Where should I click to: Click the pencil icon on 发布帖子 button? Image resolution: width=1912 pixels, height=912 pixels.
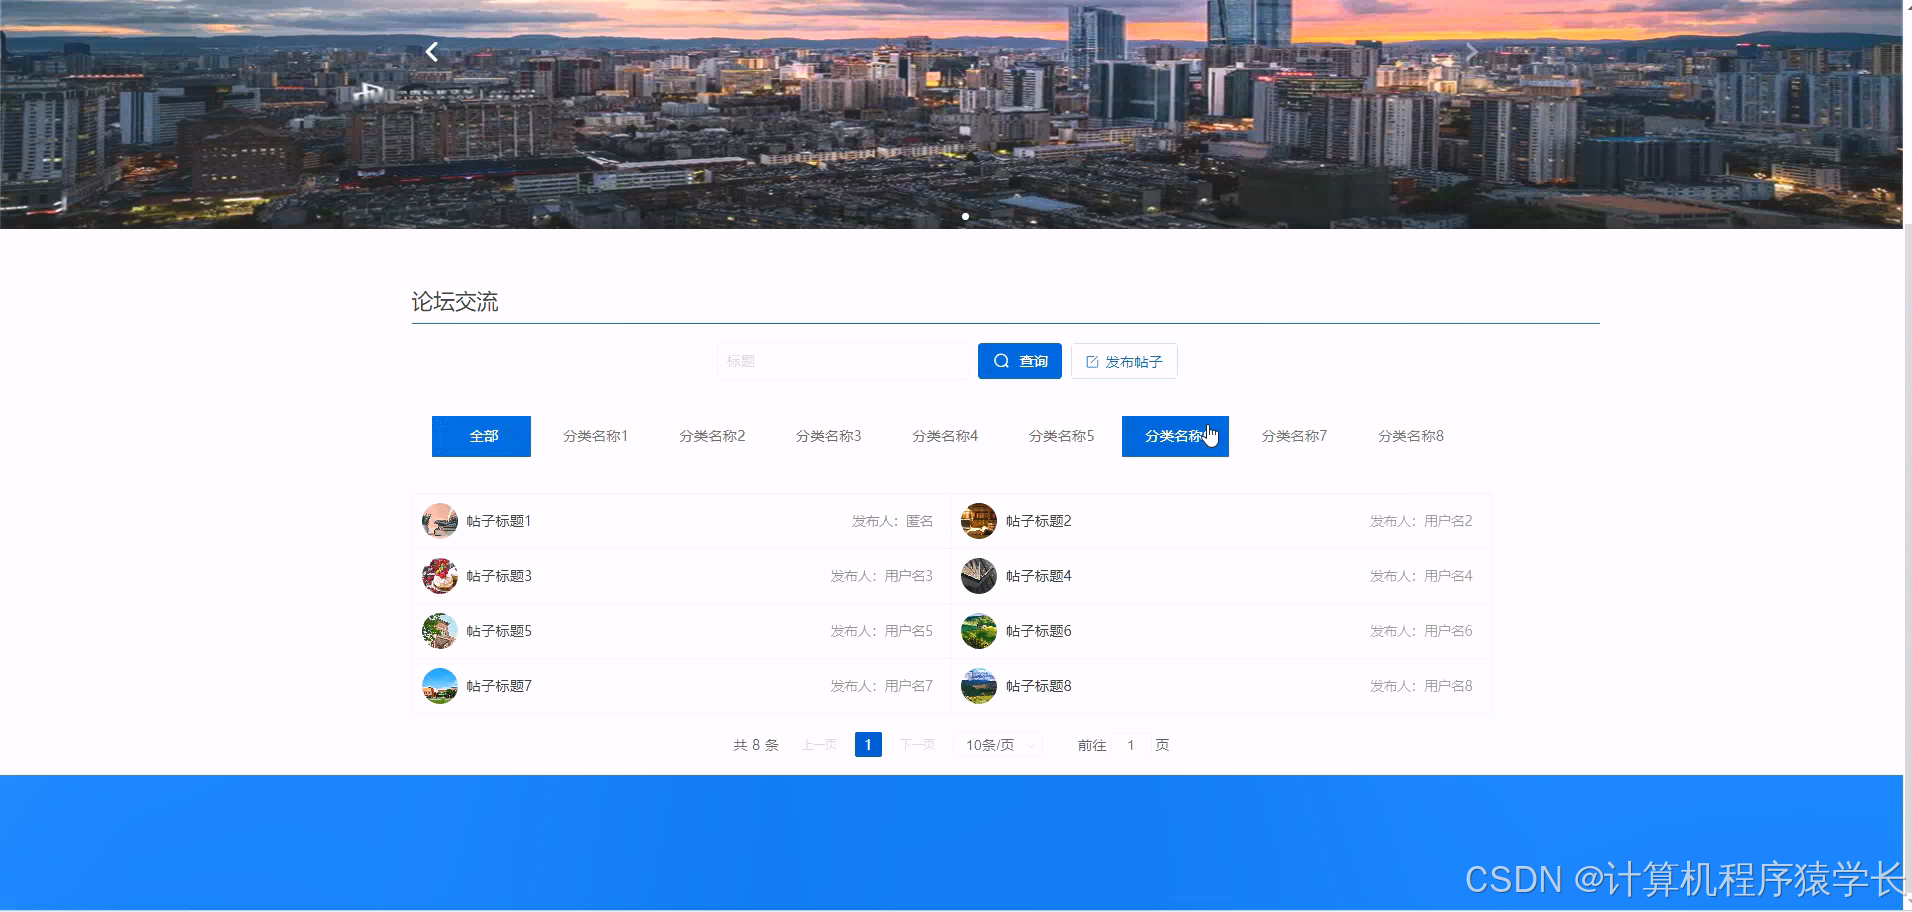click(x=1090, y=361)
